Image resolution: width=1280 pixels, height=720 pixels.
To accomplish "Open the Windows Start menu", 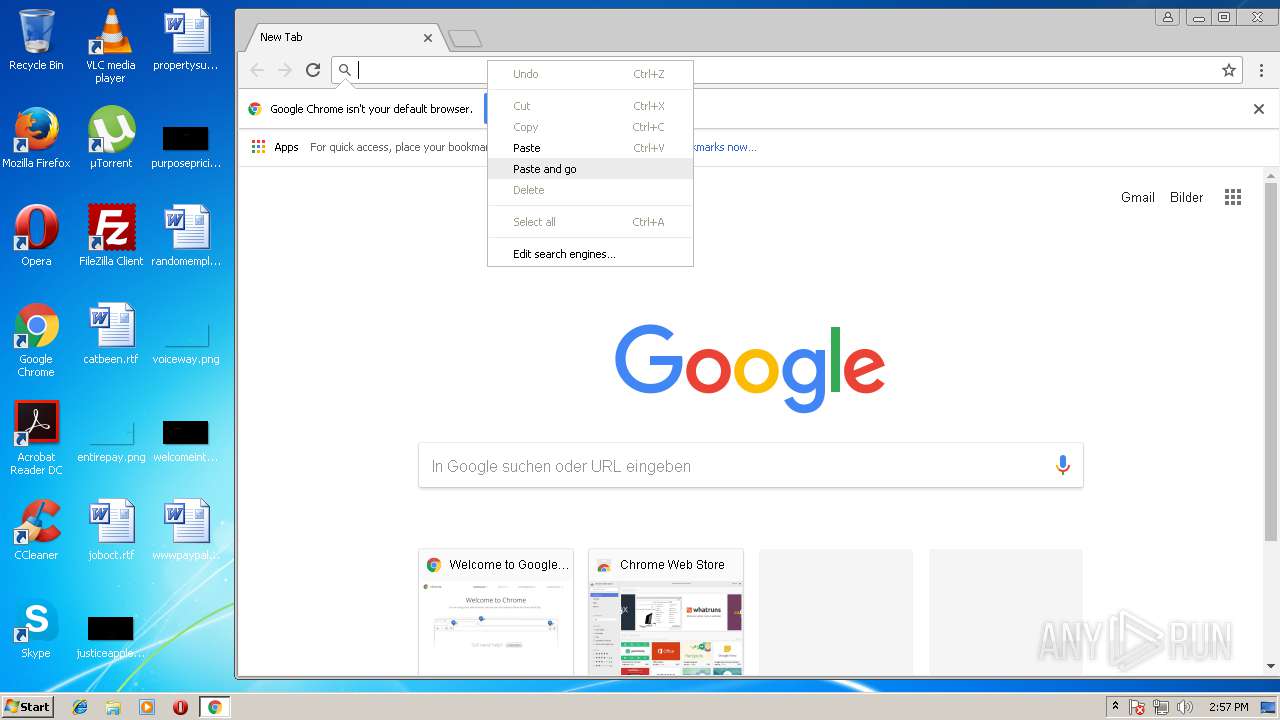I will point(27,706).
